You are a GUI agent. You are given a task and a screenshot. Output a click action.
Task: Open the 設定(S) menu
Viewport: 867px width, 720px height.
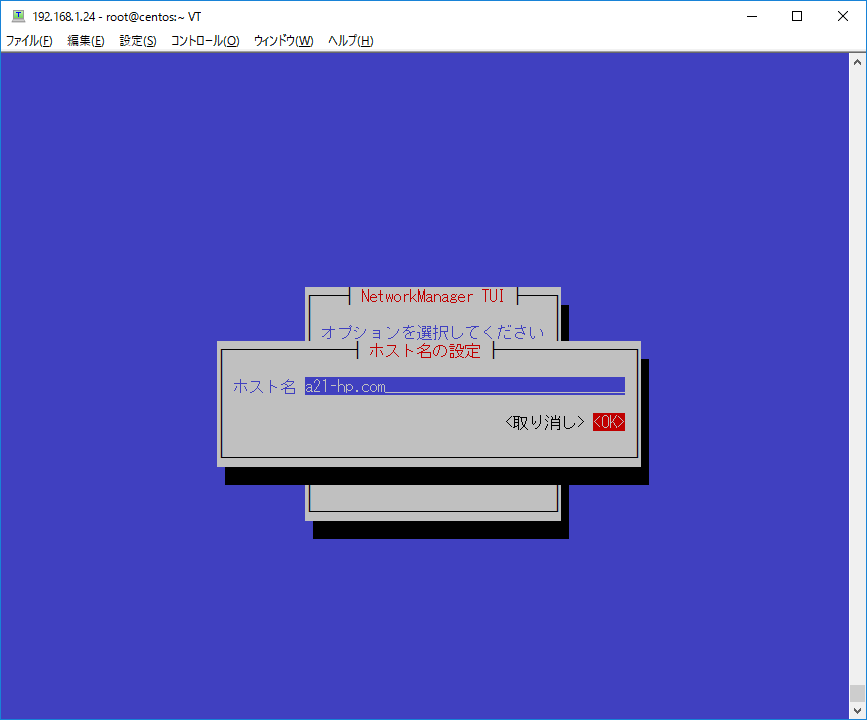click(138, 41)
